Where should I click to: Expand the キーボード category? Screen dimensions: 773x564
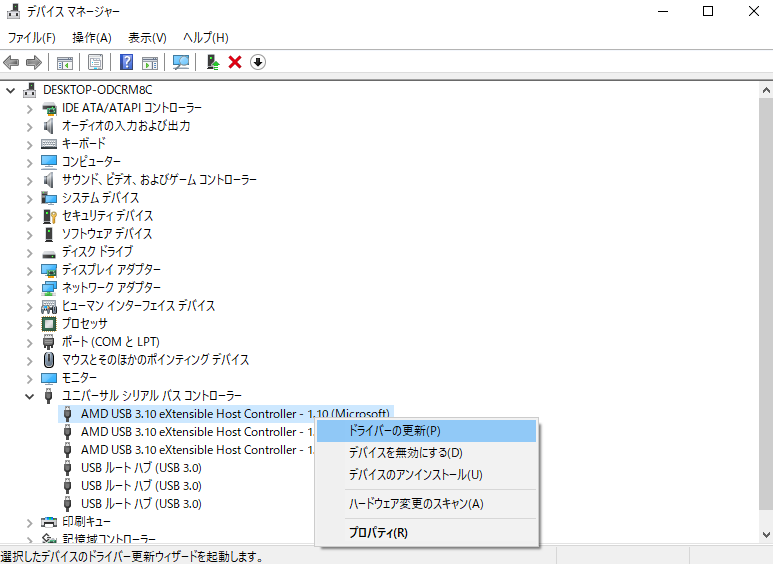point(30,144)
